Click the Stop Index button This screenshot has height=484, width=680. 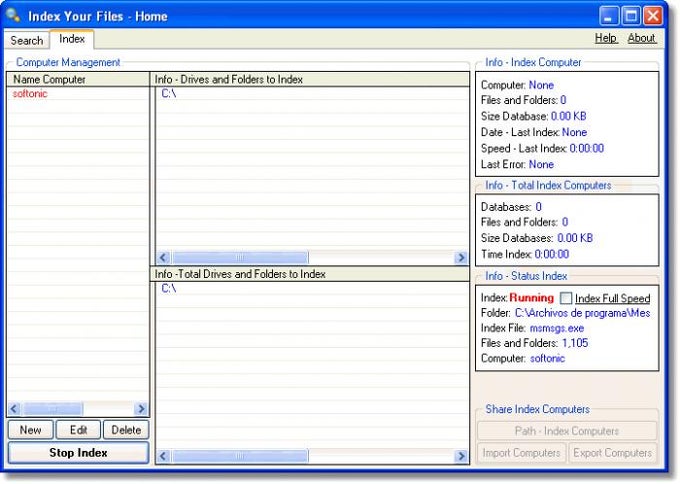78,453
